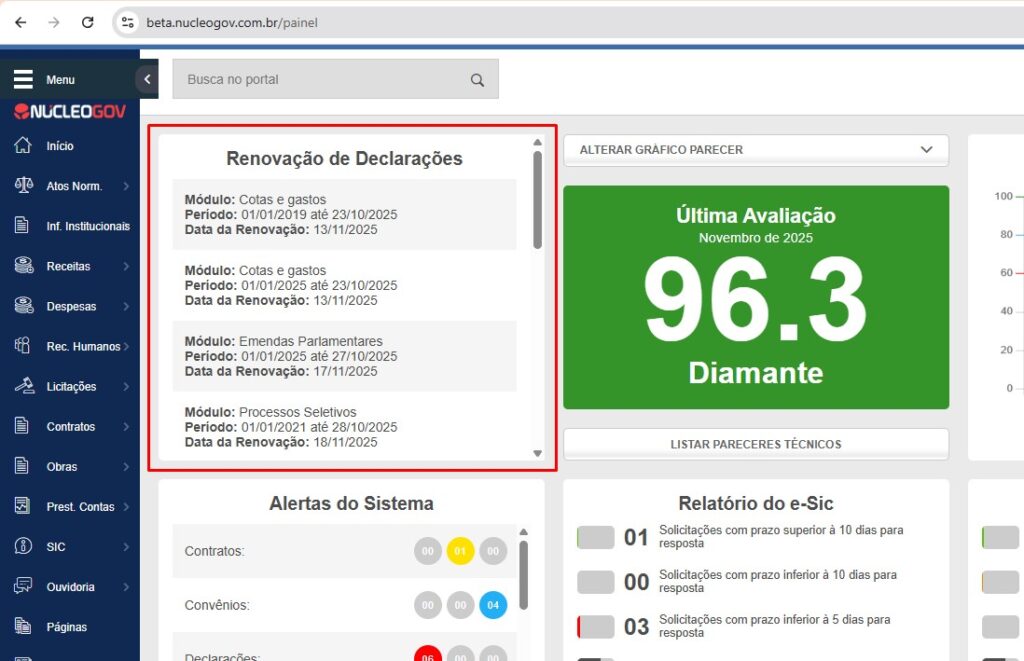Click the green Última Avaliação score card
The image size is (1024, 661).
(755, 297)
